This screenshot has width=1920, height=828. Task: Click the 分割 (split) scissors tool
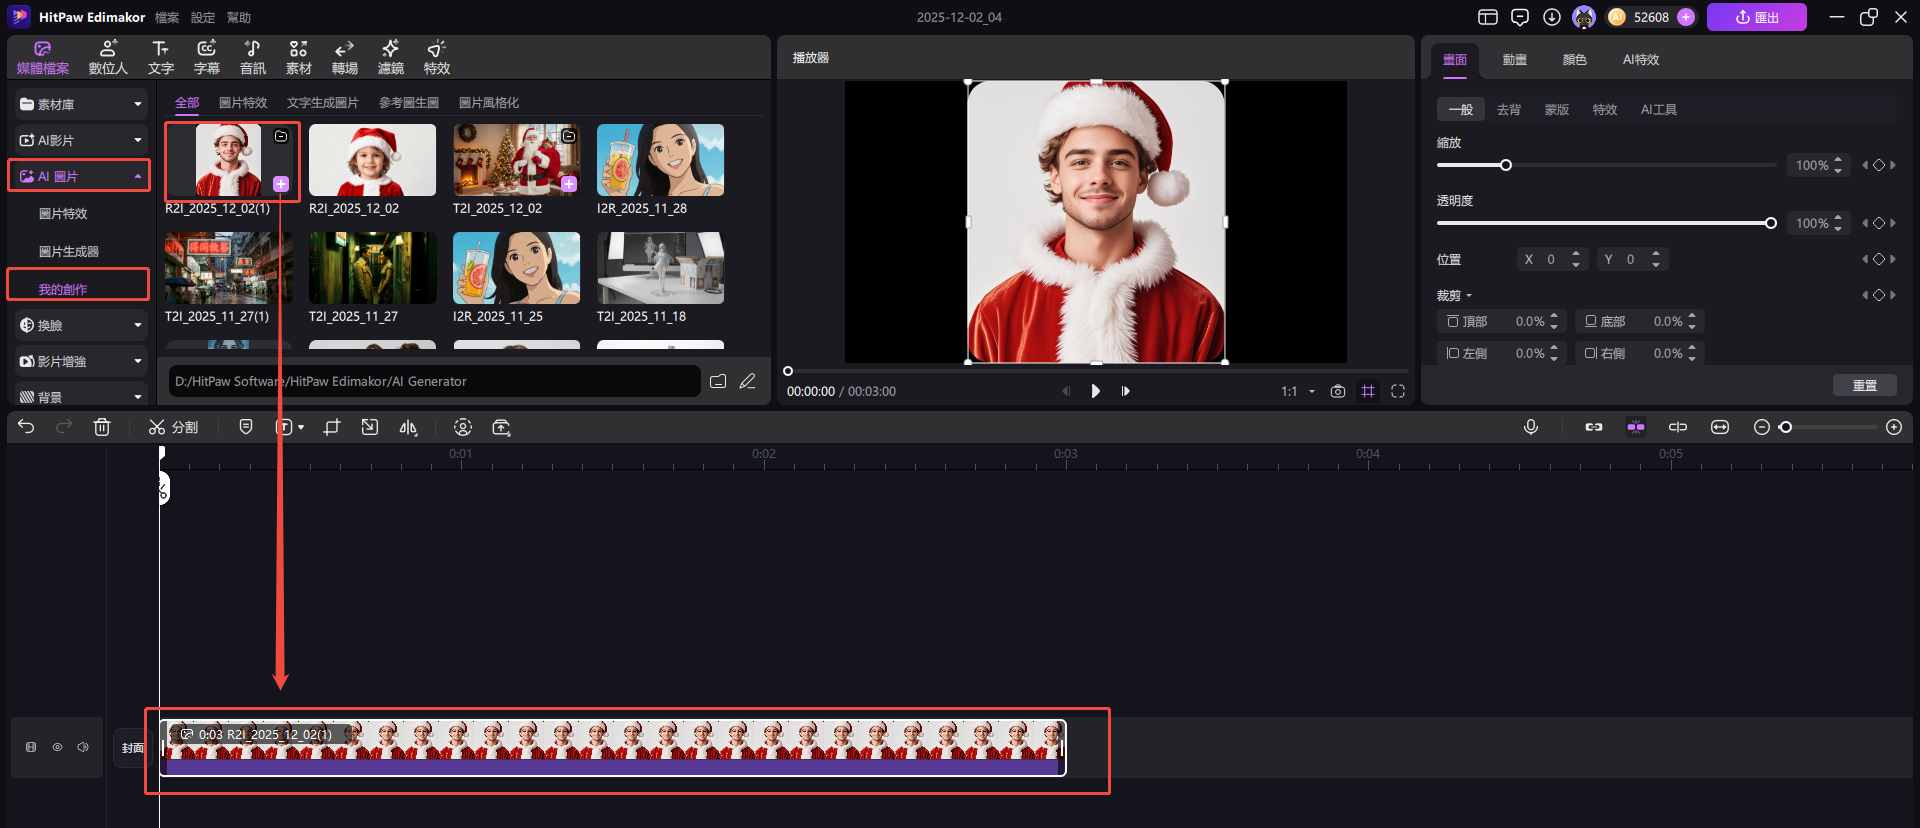click(173, 427)
